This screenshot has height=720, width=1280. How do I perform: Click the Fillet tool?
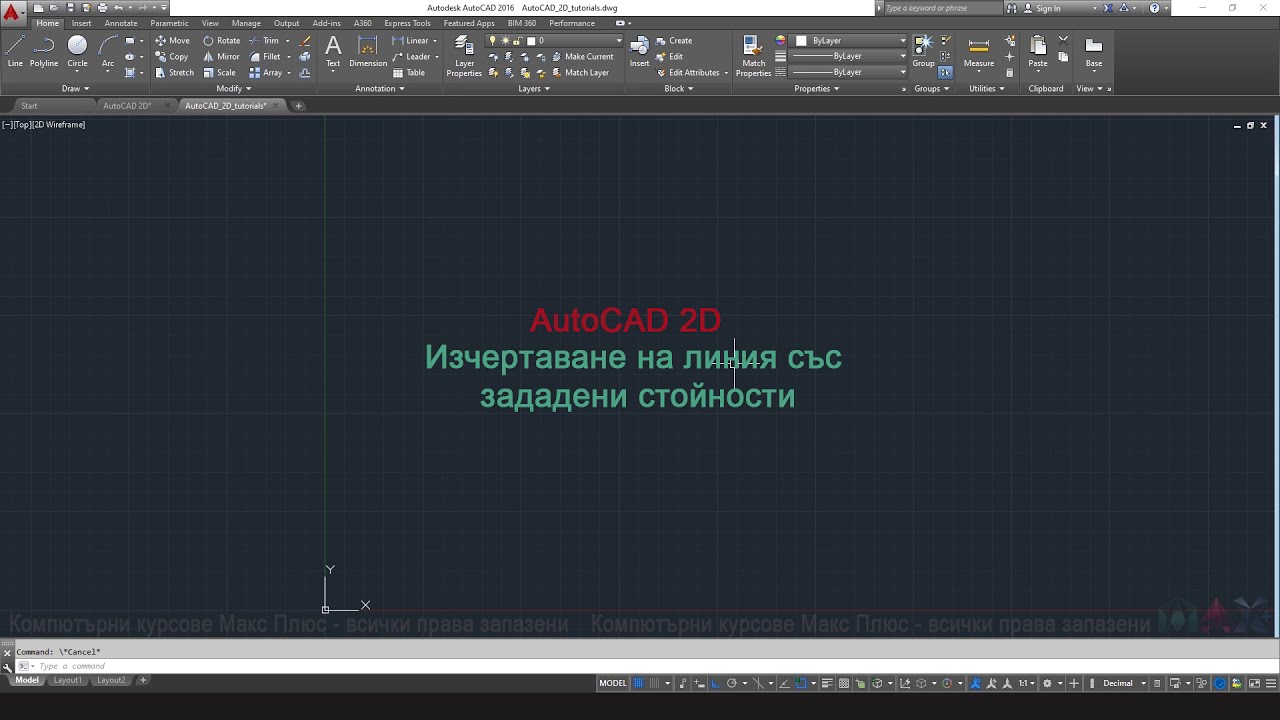[265, 57]
